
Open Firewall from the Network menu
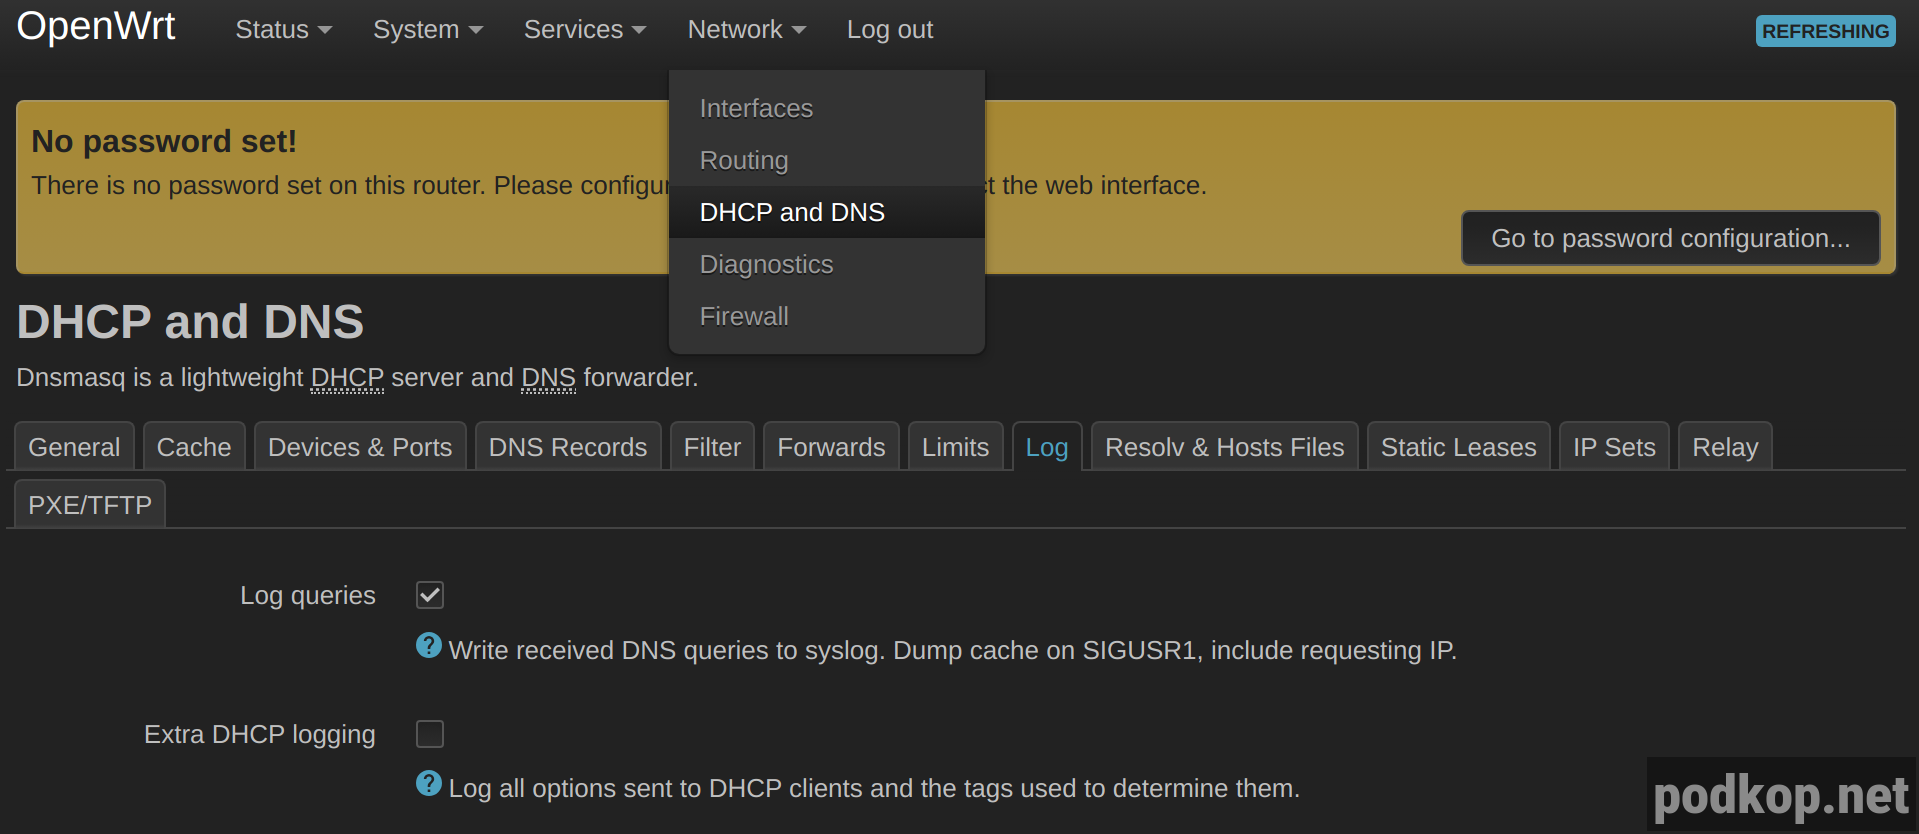pyautogui.click(x=827, y=316)
